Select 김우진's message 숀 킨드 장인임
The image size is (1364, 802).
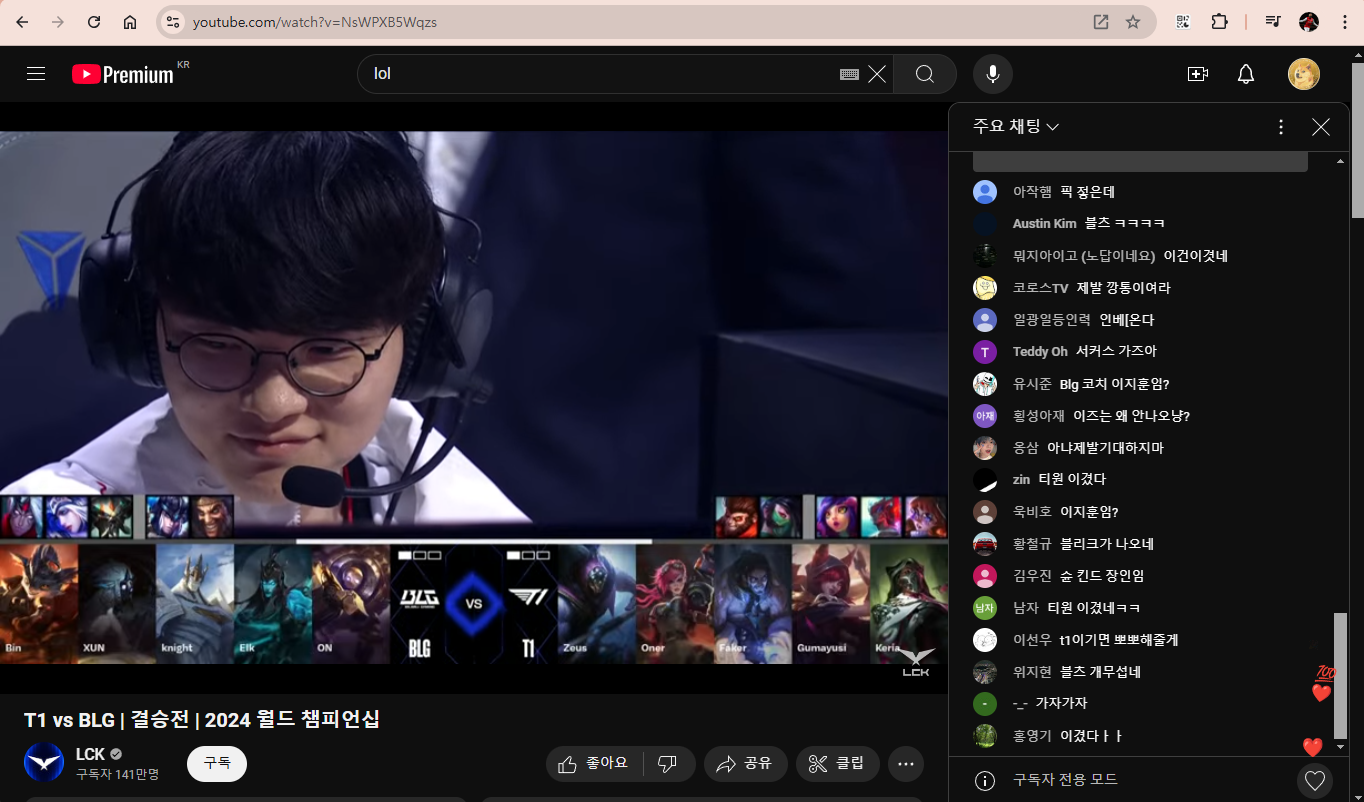(x=1102, y=575)
